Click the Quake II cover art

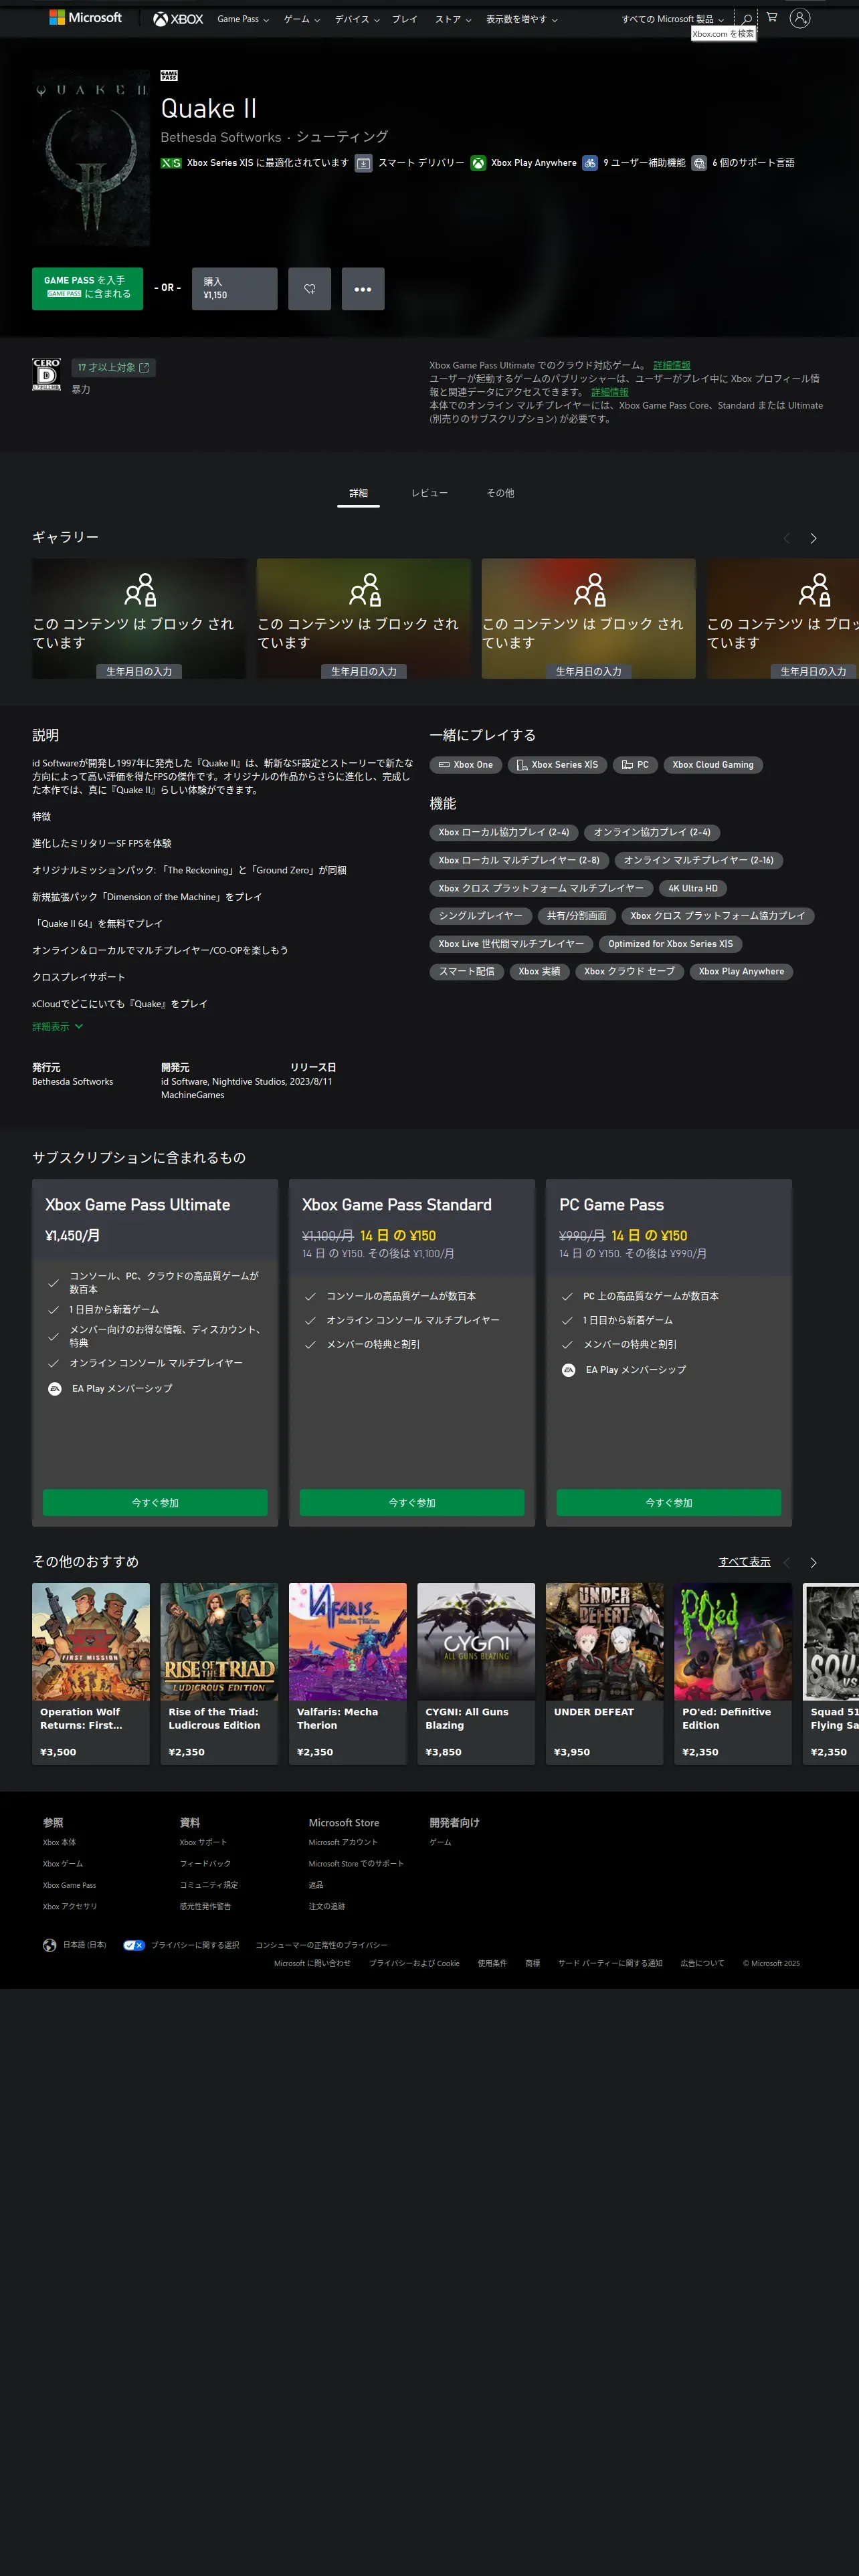91,158
